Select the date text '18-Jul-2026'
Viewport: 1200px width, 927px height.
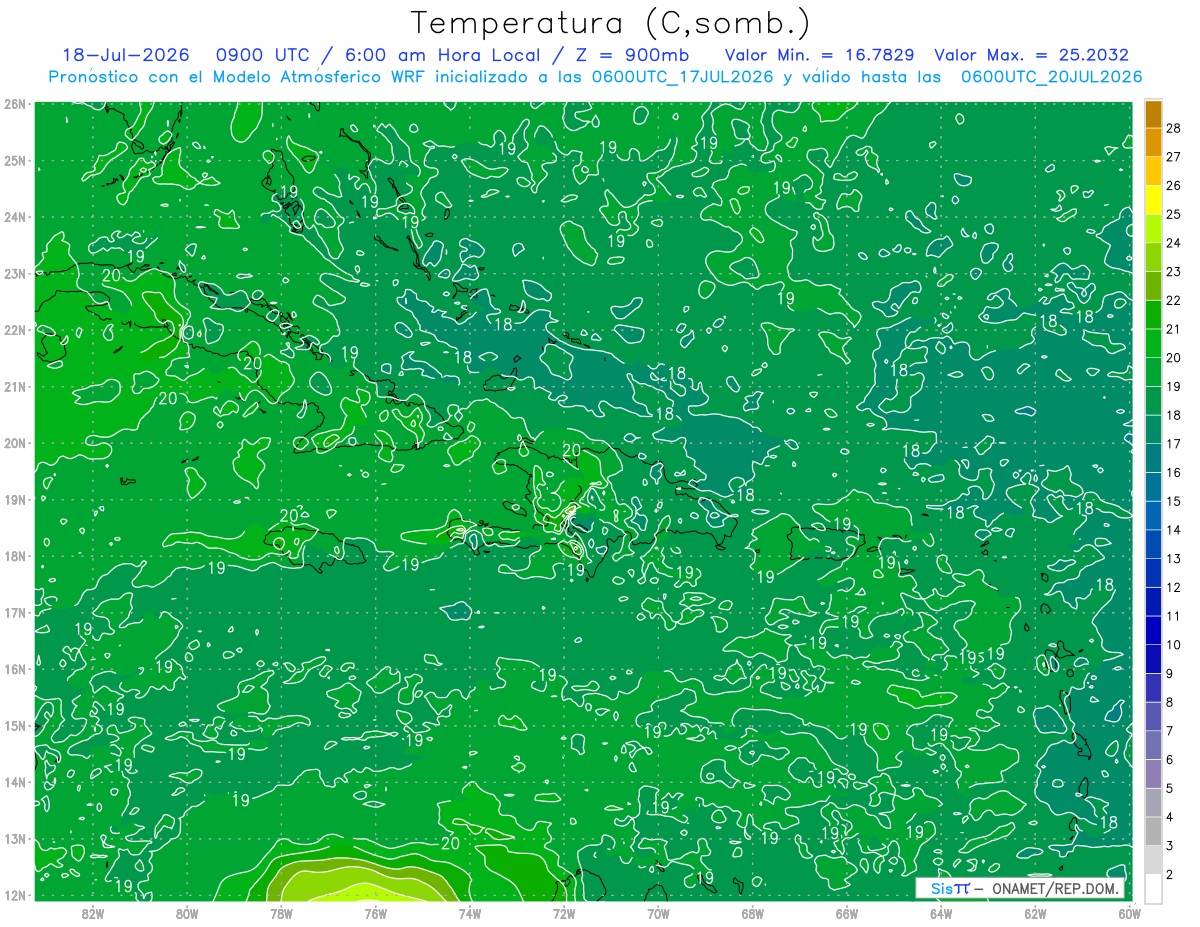click(128, 55)
